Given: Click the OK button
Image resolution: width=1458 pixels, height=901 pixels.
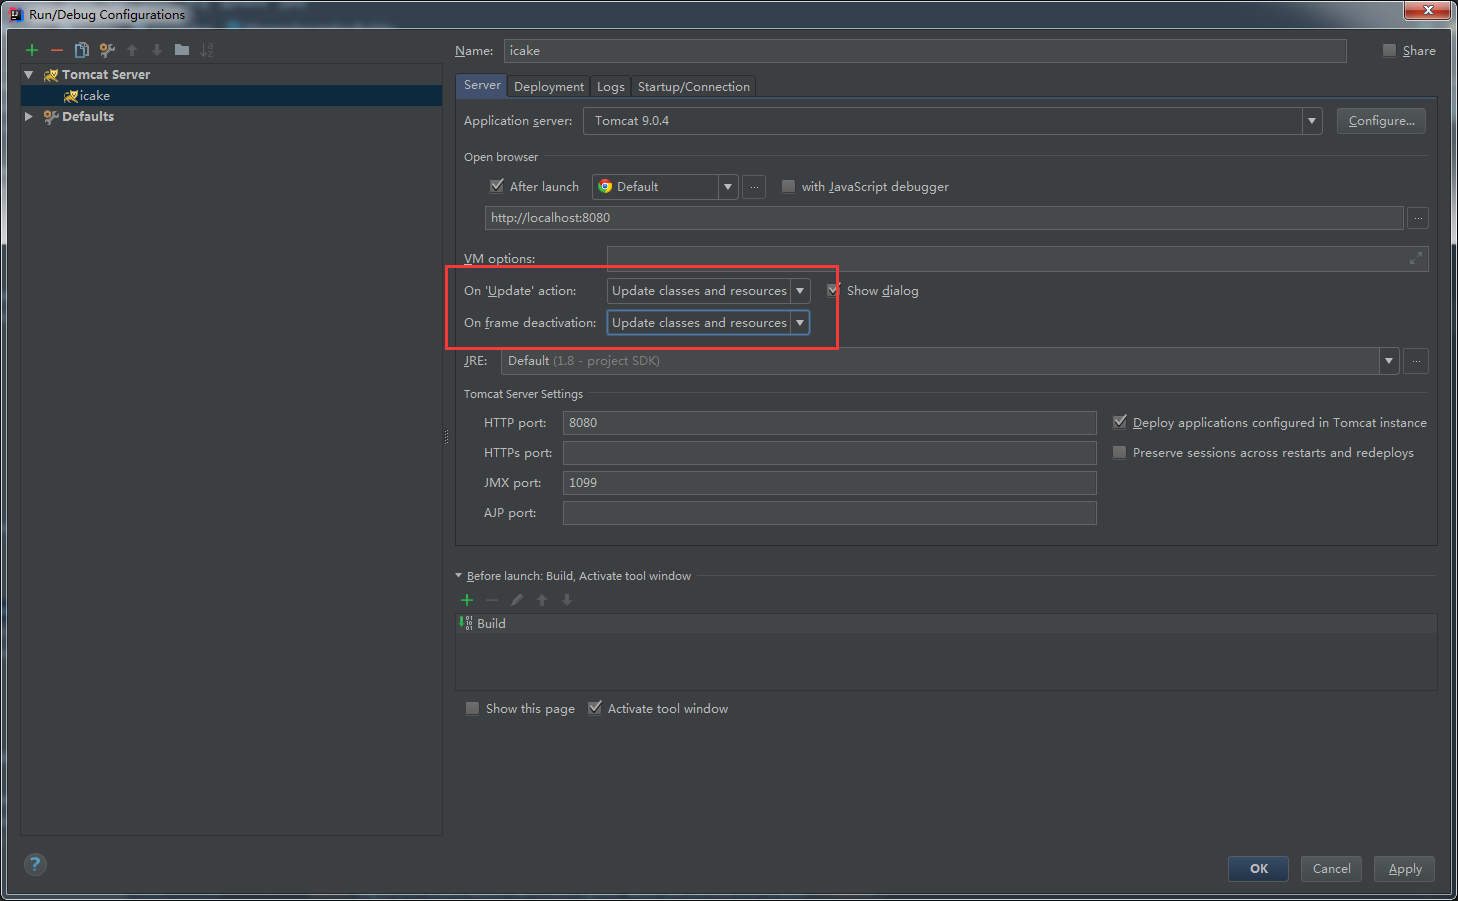Looking at the screenshot, I should [x=1259, y=869].
